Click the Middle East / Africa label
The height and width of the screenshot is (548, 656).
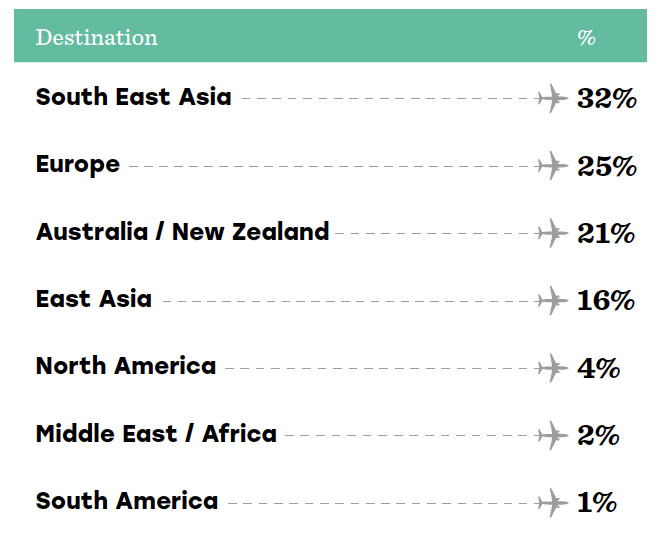pos(156,433)
